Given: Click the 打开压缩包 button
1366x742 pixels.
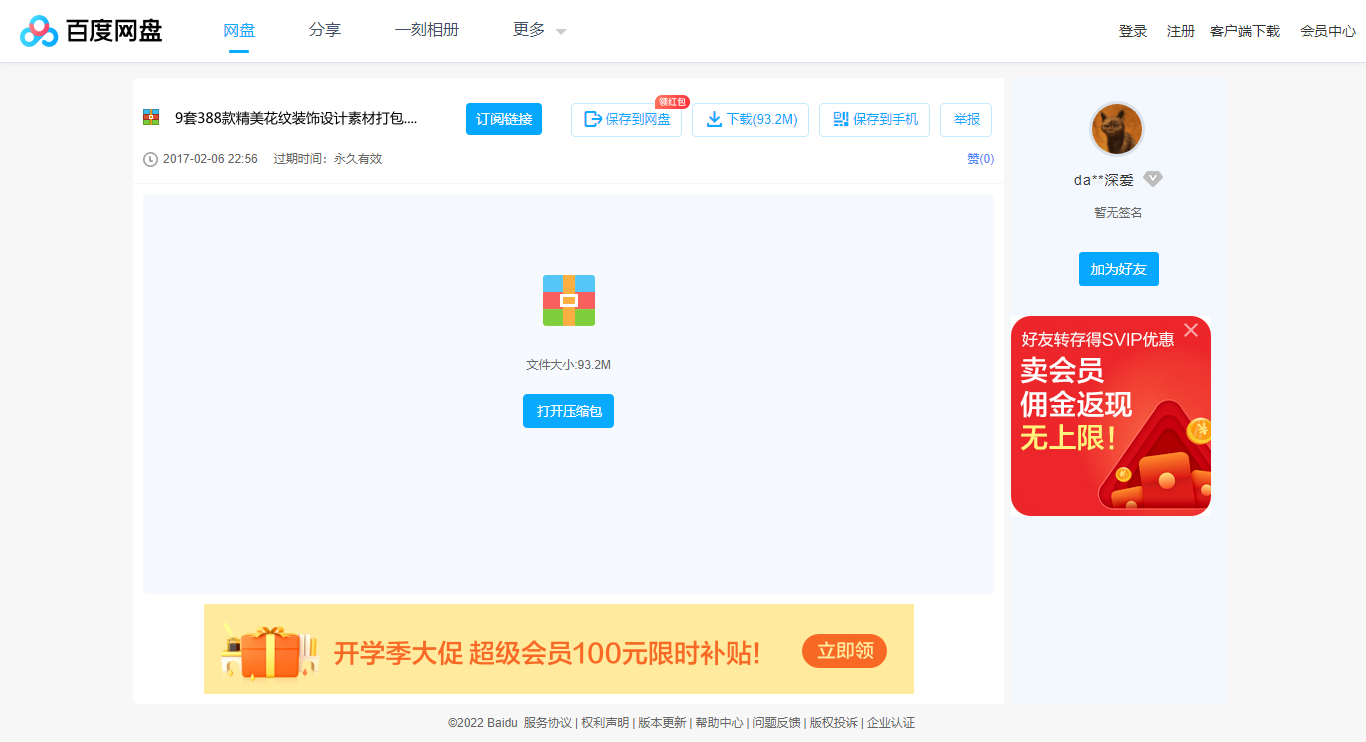Looking at the screenshot, I should 568,410.
